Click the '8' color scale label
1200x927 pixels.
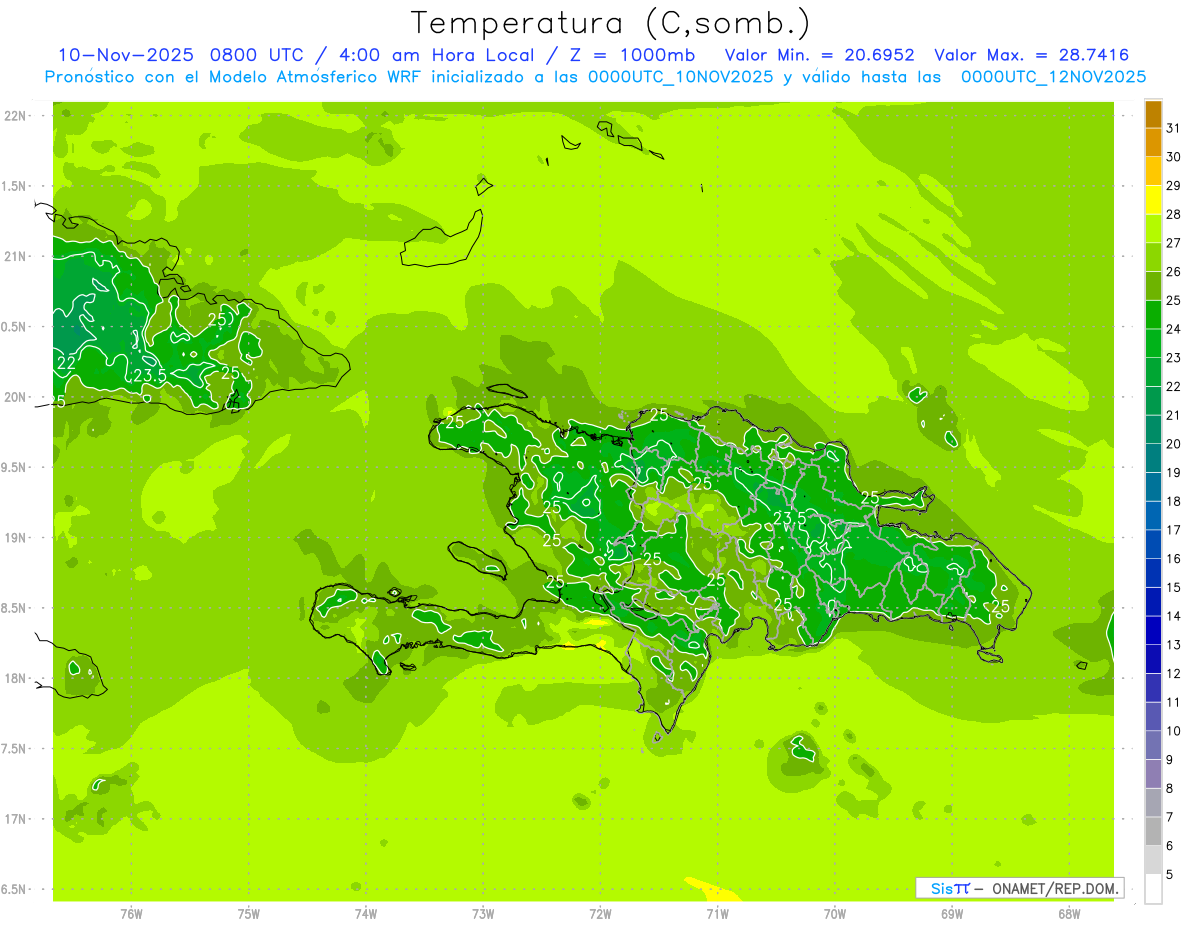tap(1170, 789)
